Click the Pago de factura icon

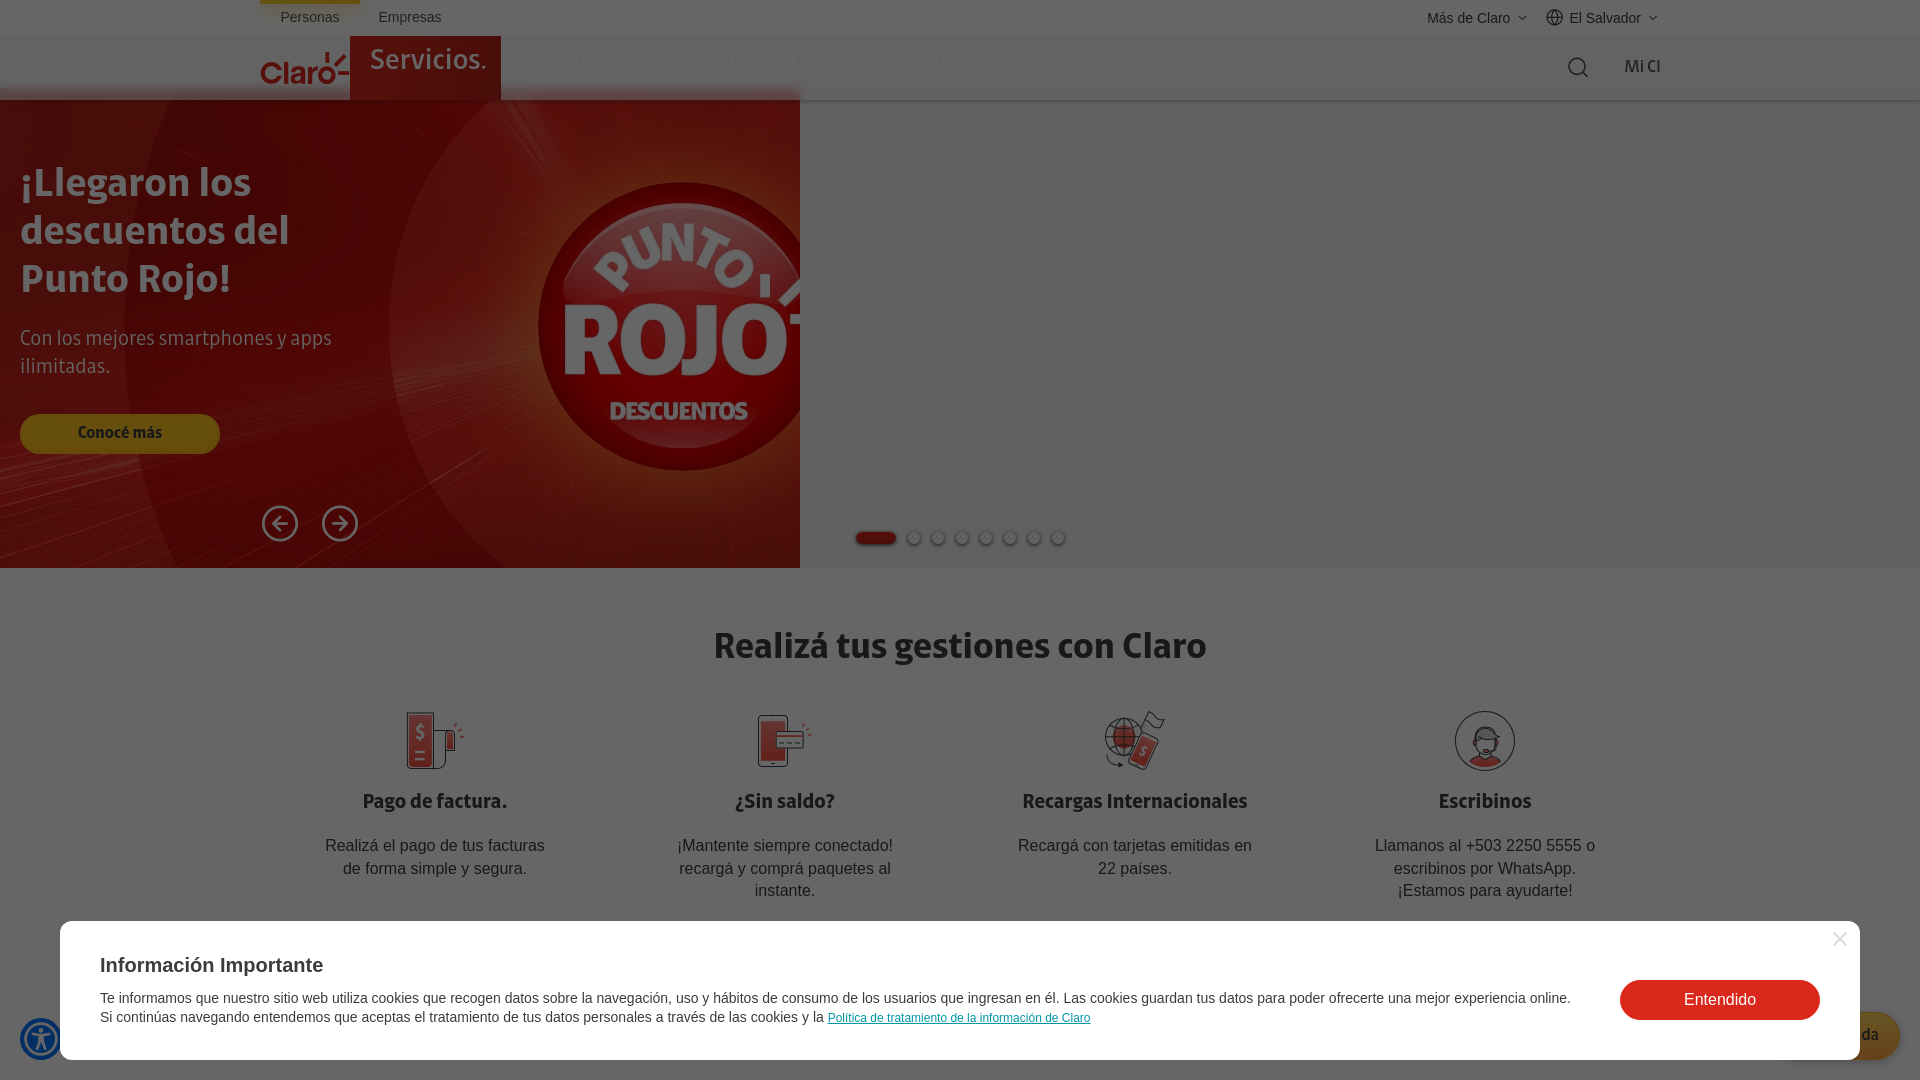435,741
